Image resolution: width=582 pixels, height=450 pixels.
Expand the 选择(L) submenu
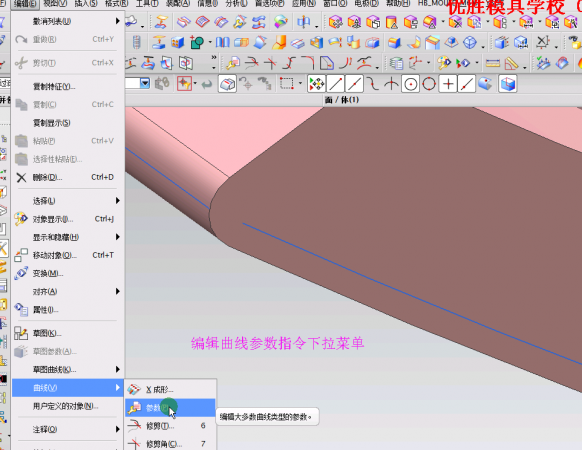click(x=68, y=201)
